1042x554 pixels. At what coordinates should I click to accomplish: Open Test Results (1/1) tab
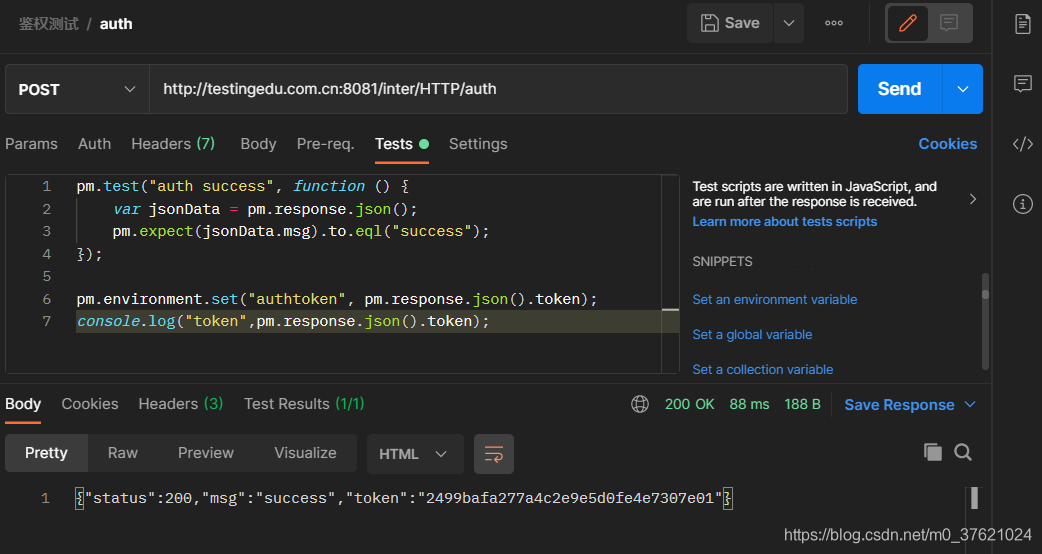click(304, 404)
